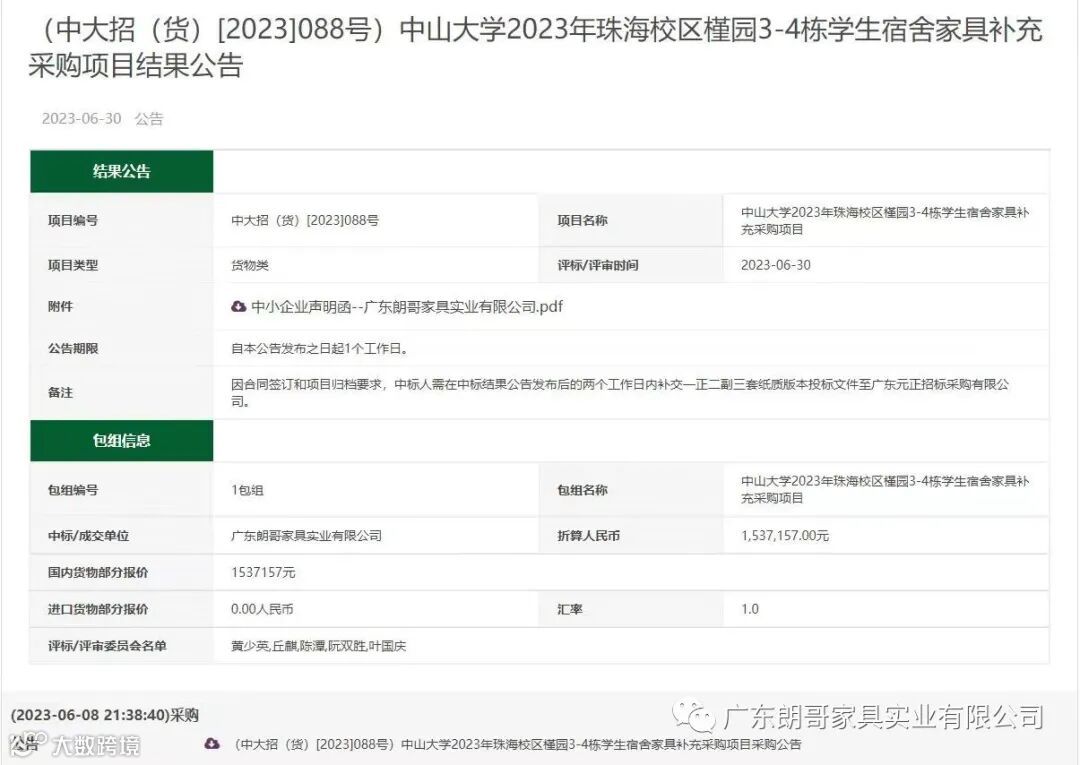This screenshot has width=1080, height=765.
Task: Click the download icon beside the 采购公告 link
Action: pos(212,744)
